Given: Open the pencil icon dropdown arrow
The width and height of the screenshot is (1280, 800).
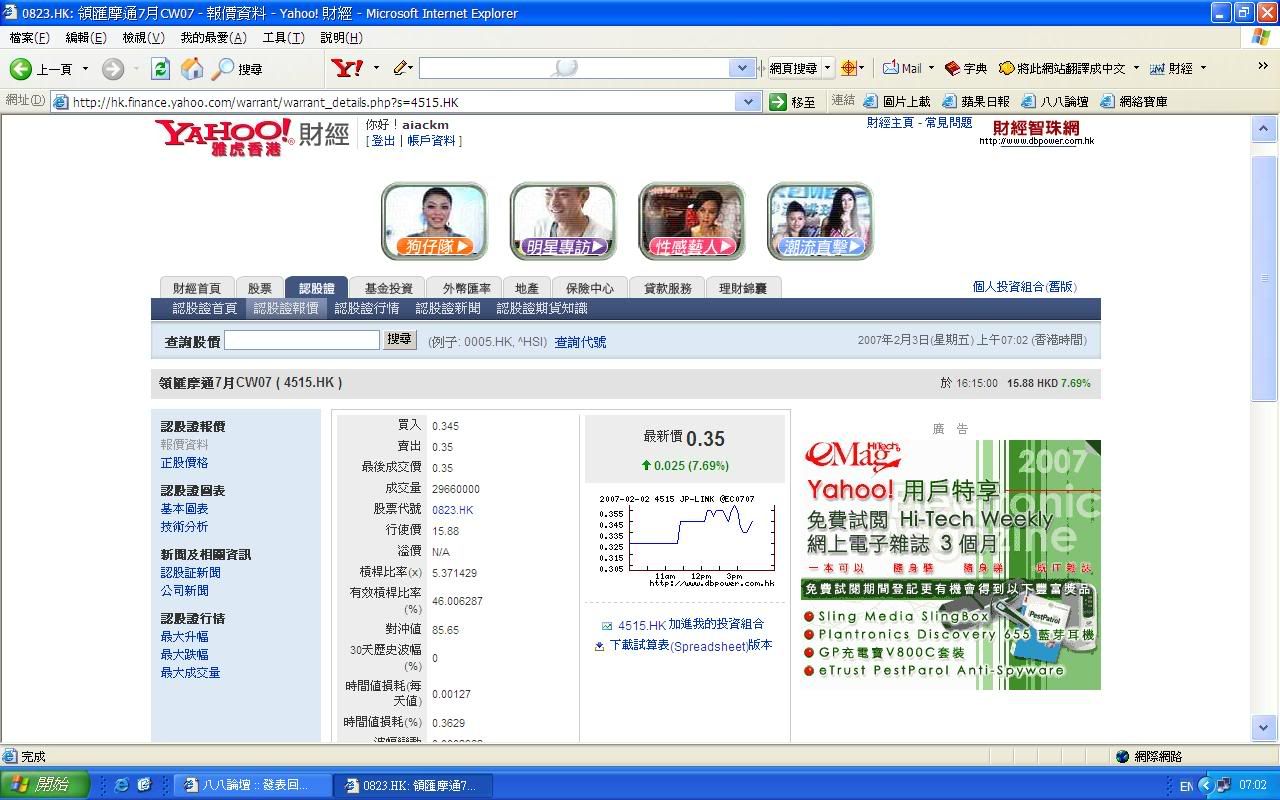Looking at the screenshot, I should click(411, 68).
